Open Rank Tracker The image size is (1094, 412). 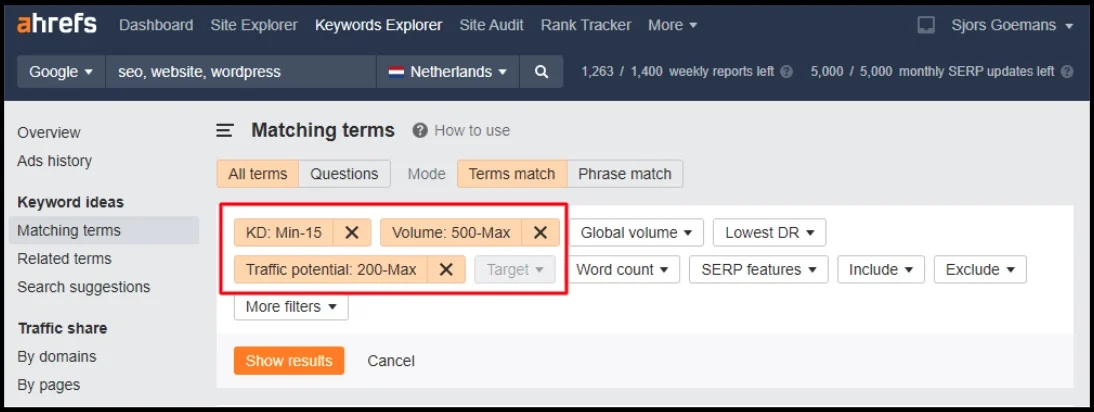[x=586, y=25]
